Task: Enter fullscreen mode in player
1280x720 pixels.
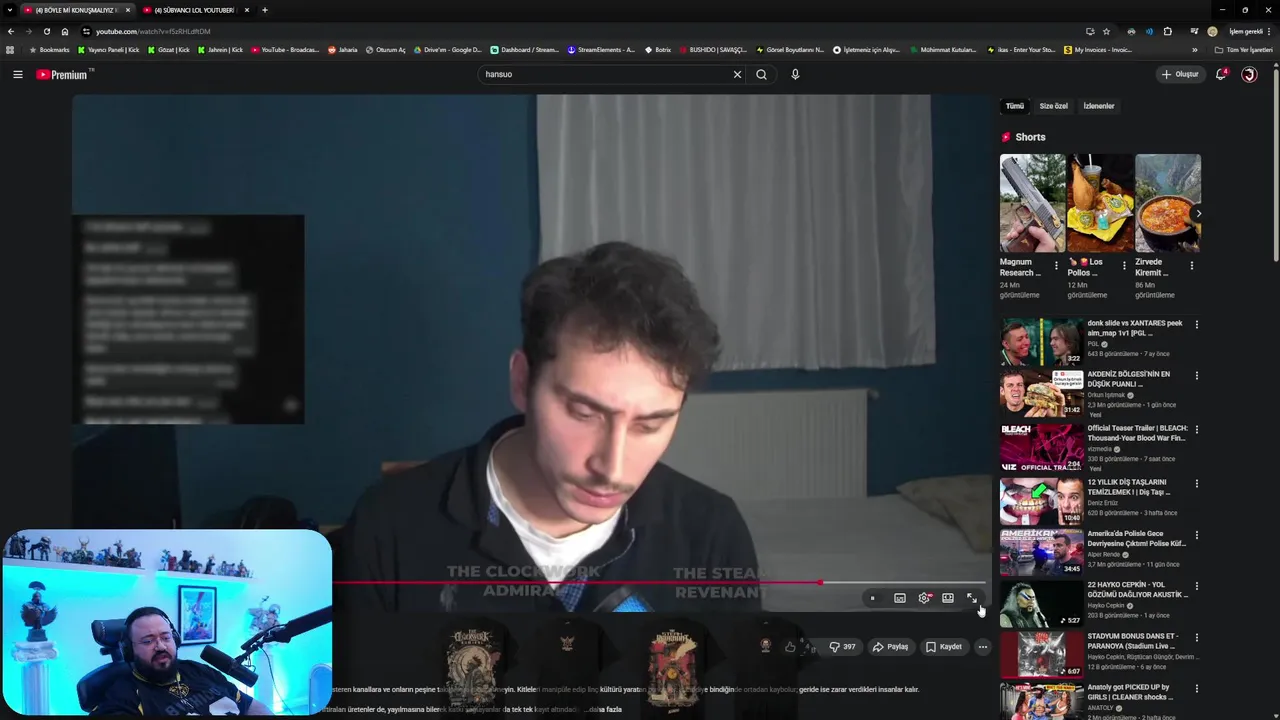Action: [x=971, y=598]
